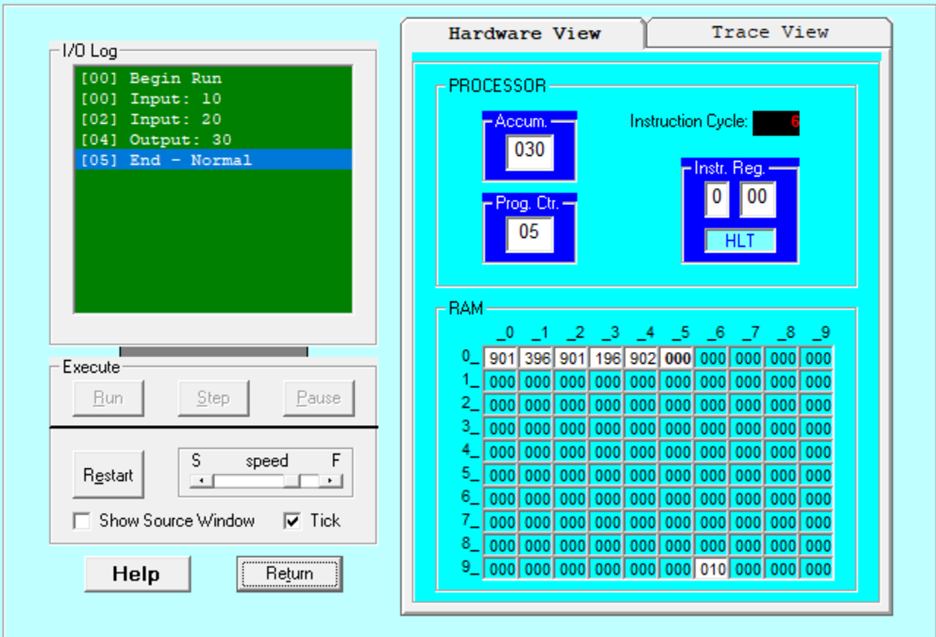Select the Hardware View tab
936x637 pixels.
(524, 33)
